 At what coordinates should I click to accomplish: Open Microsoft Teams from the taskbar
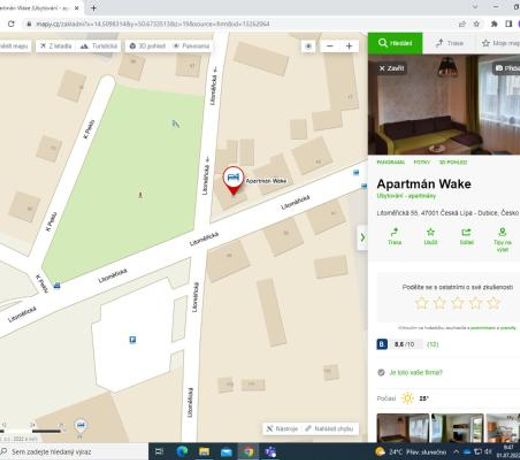pyautogui.click(x=270, y=452)
